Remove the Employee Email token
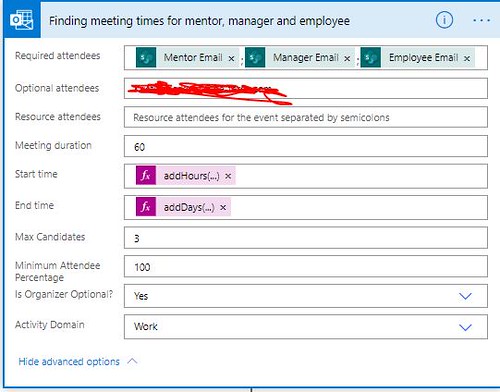This screenshot has height=392, width=500. (467, 58)
